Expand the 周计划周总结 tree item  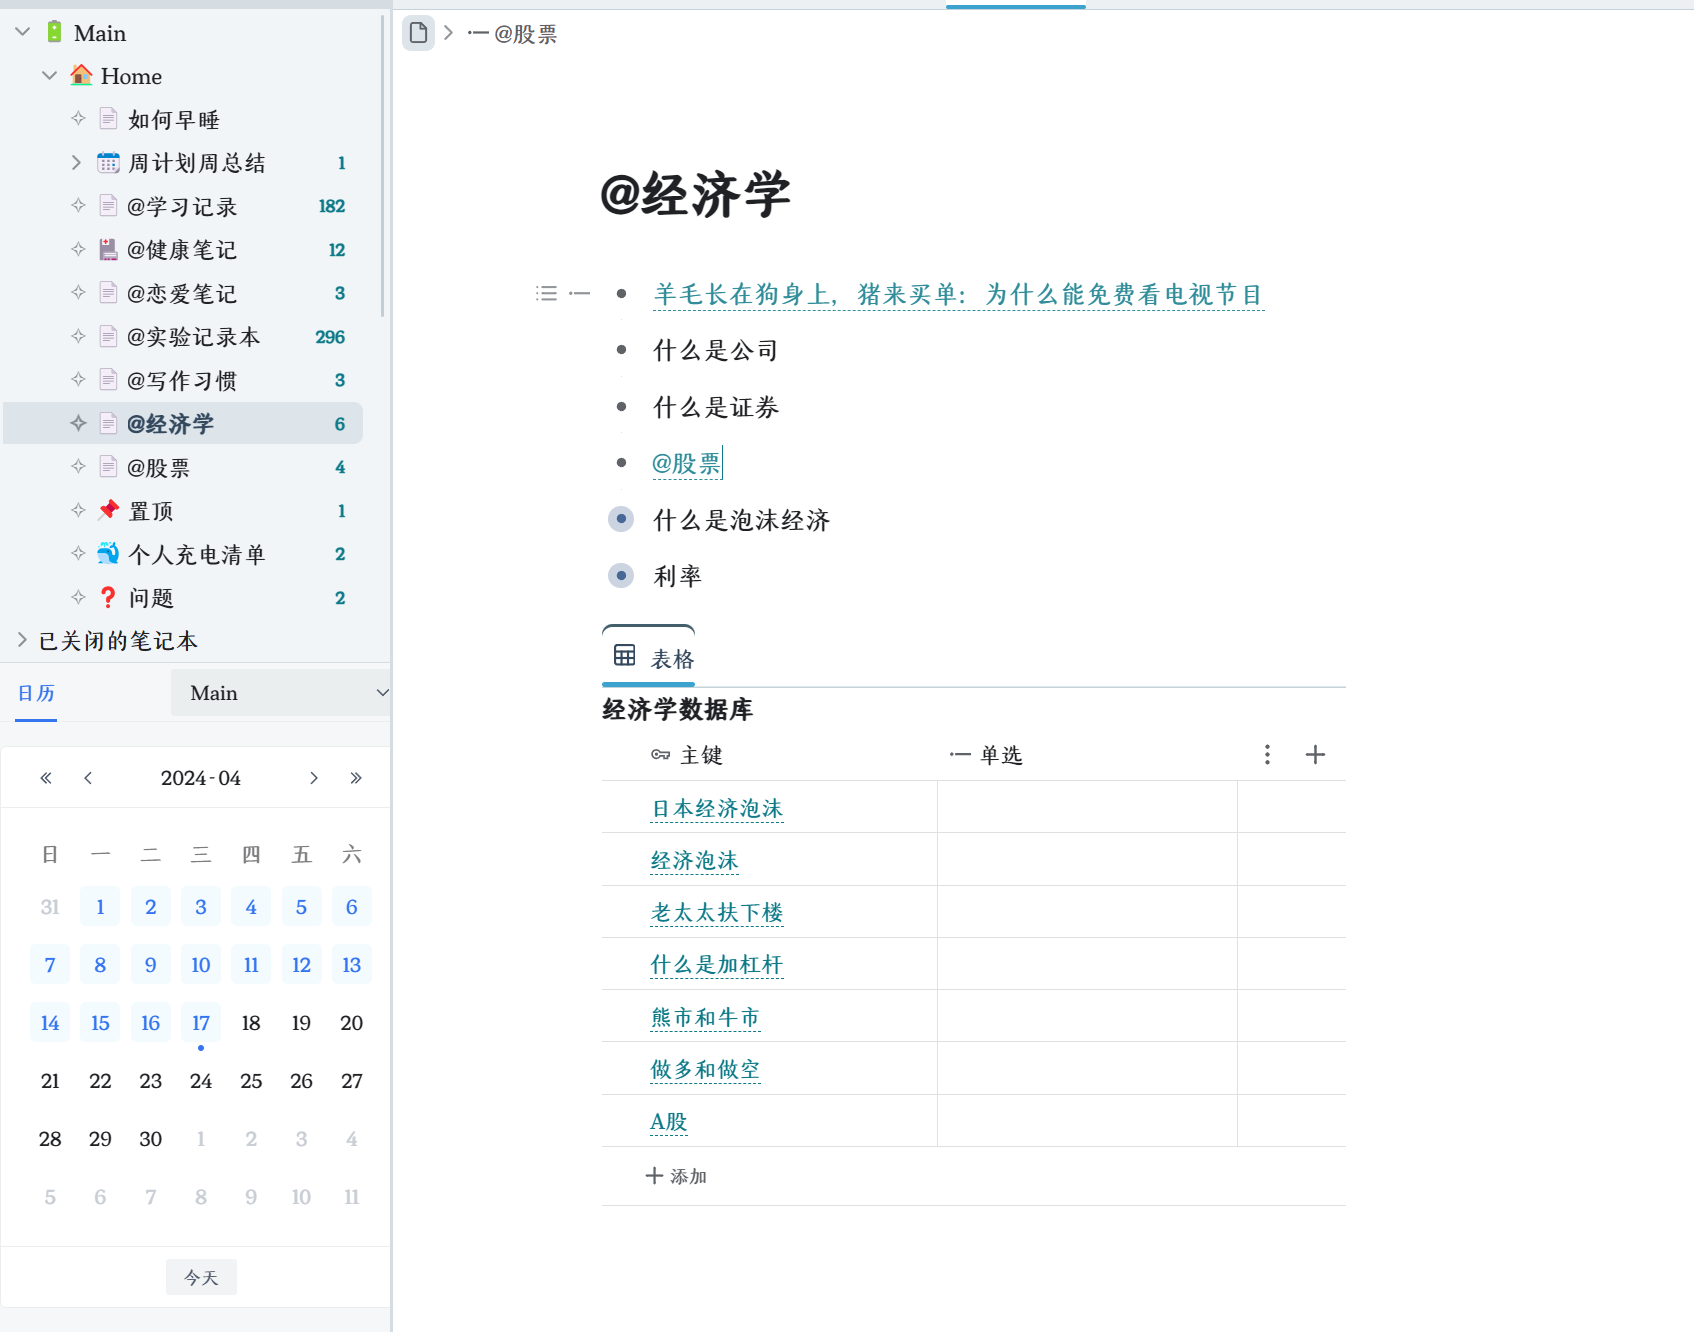76,163
